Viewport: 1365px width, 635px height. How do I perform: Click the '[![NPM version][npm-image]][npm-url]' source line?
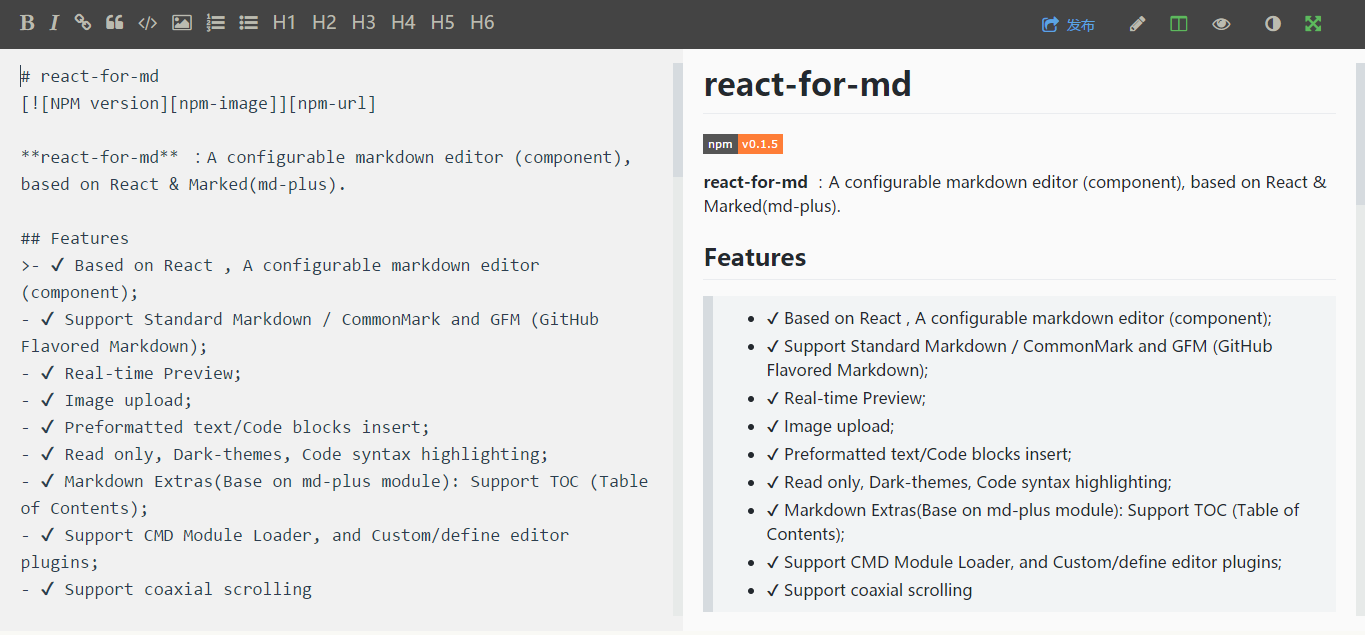(x=198, y=103)
